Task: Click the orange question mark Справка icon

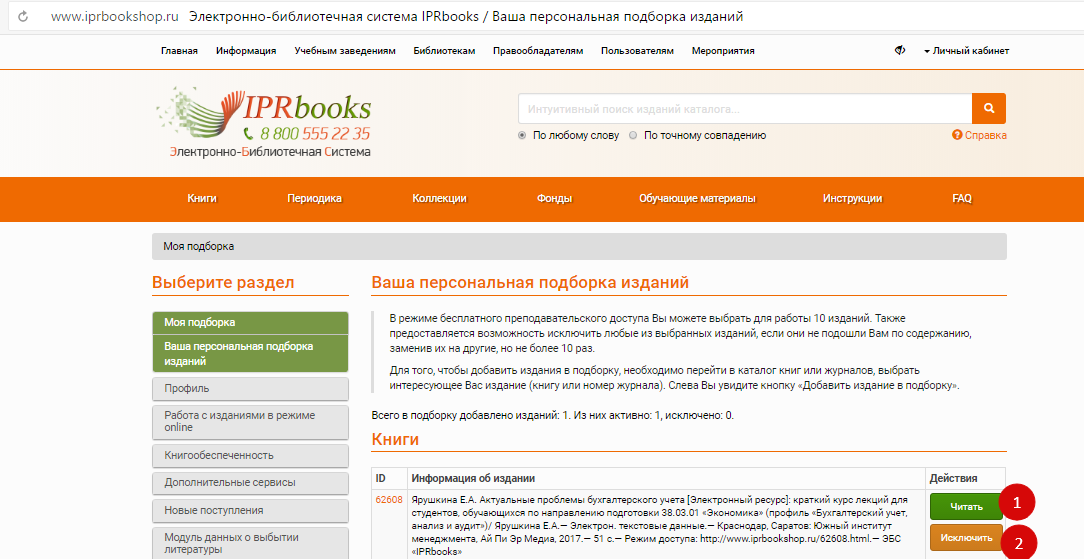Action: (957, 135)
